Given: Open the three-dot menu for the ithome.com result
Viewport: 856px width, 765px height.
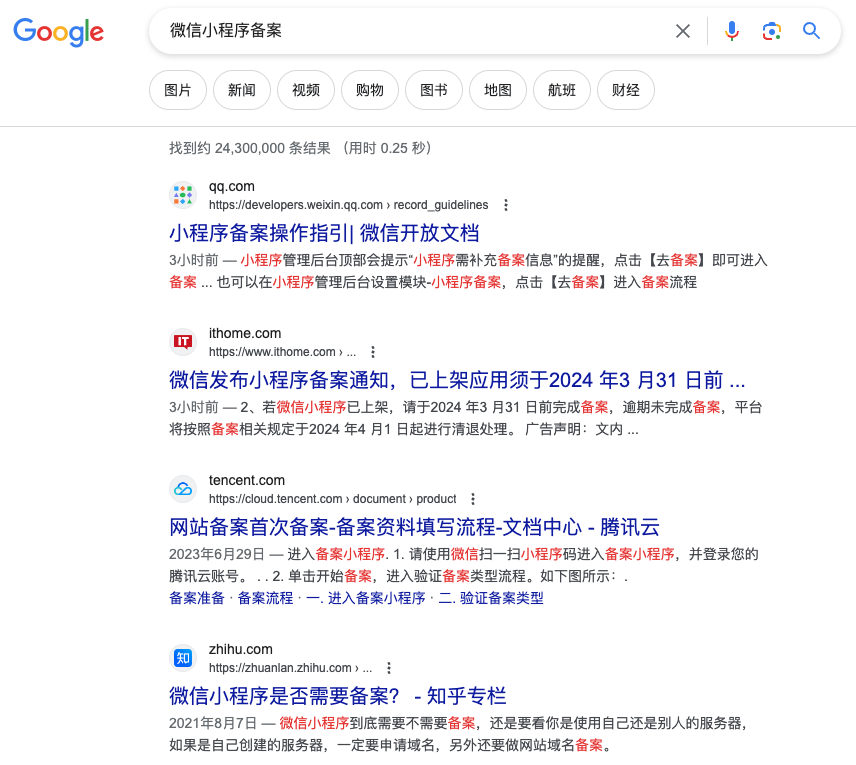Looking at the screenshot, I should pos(373,352).
